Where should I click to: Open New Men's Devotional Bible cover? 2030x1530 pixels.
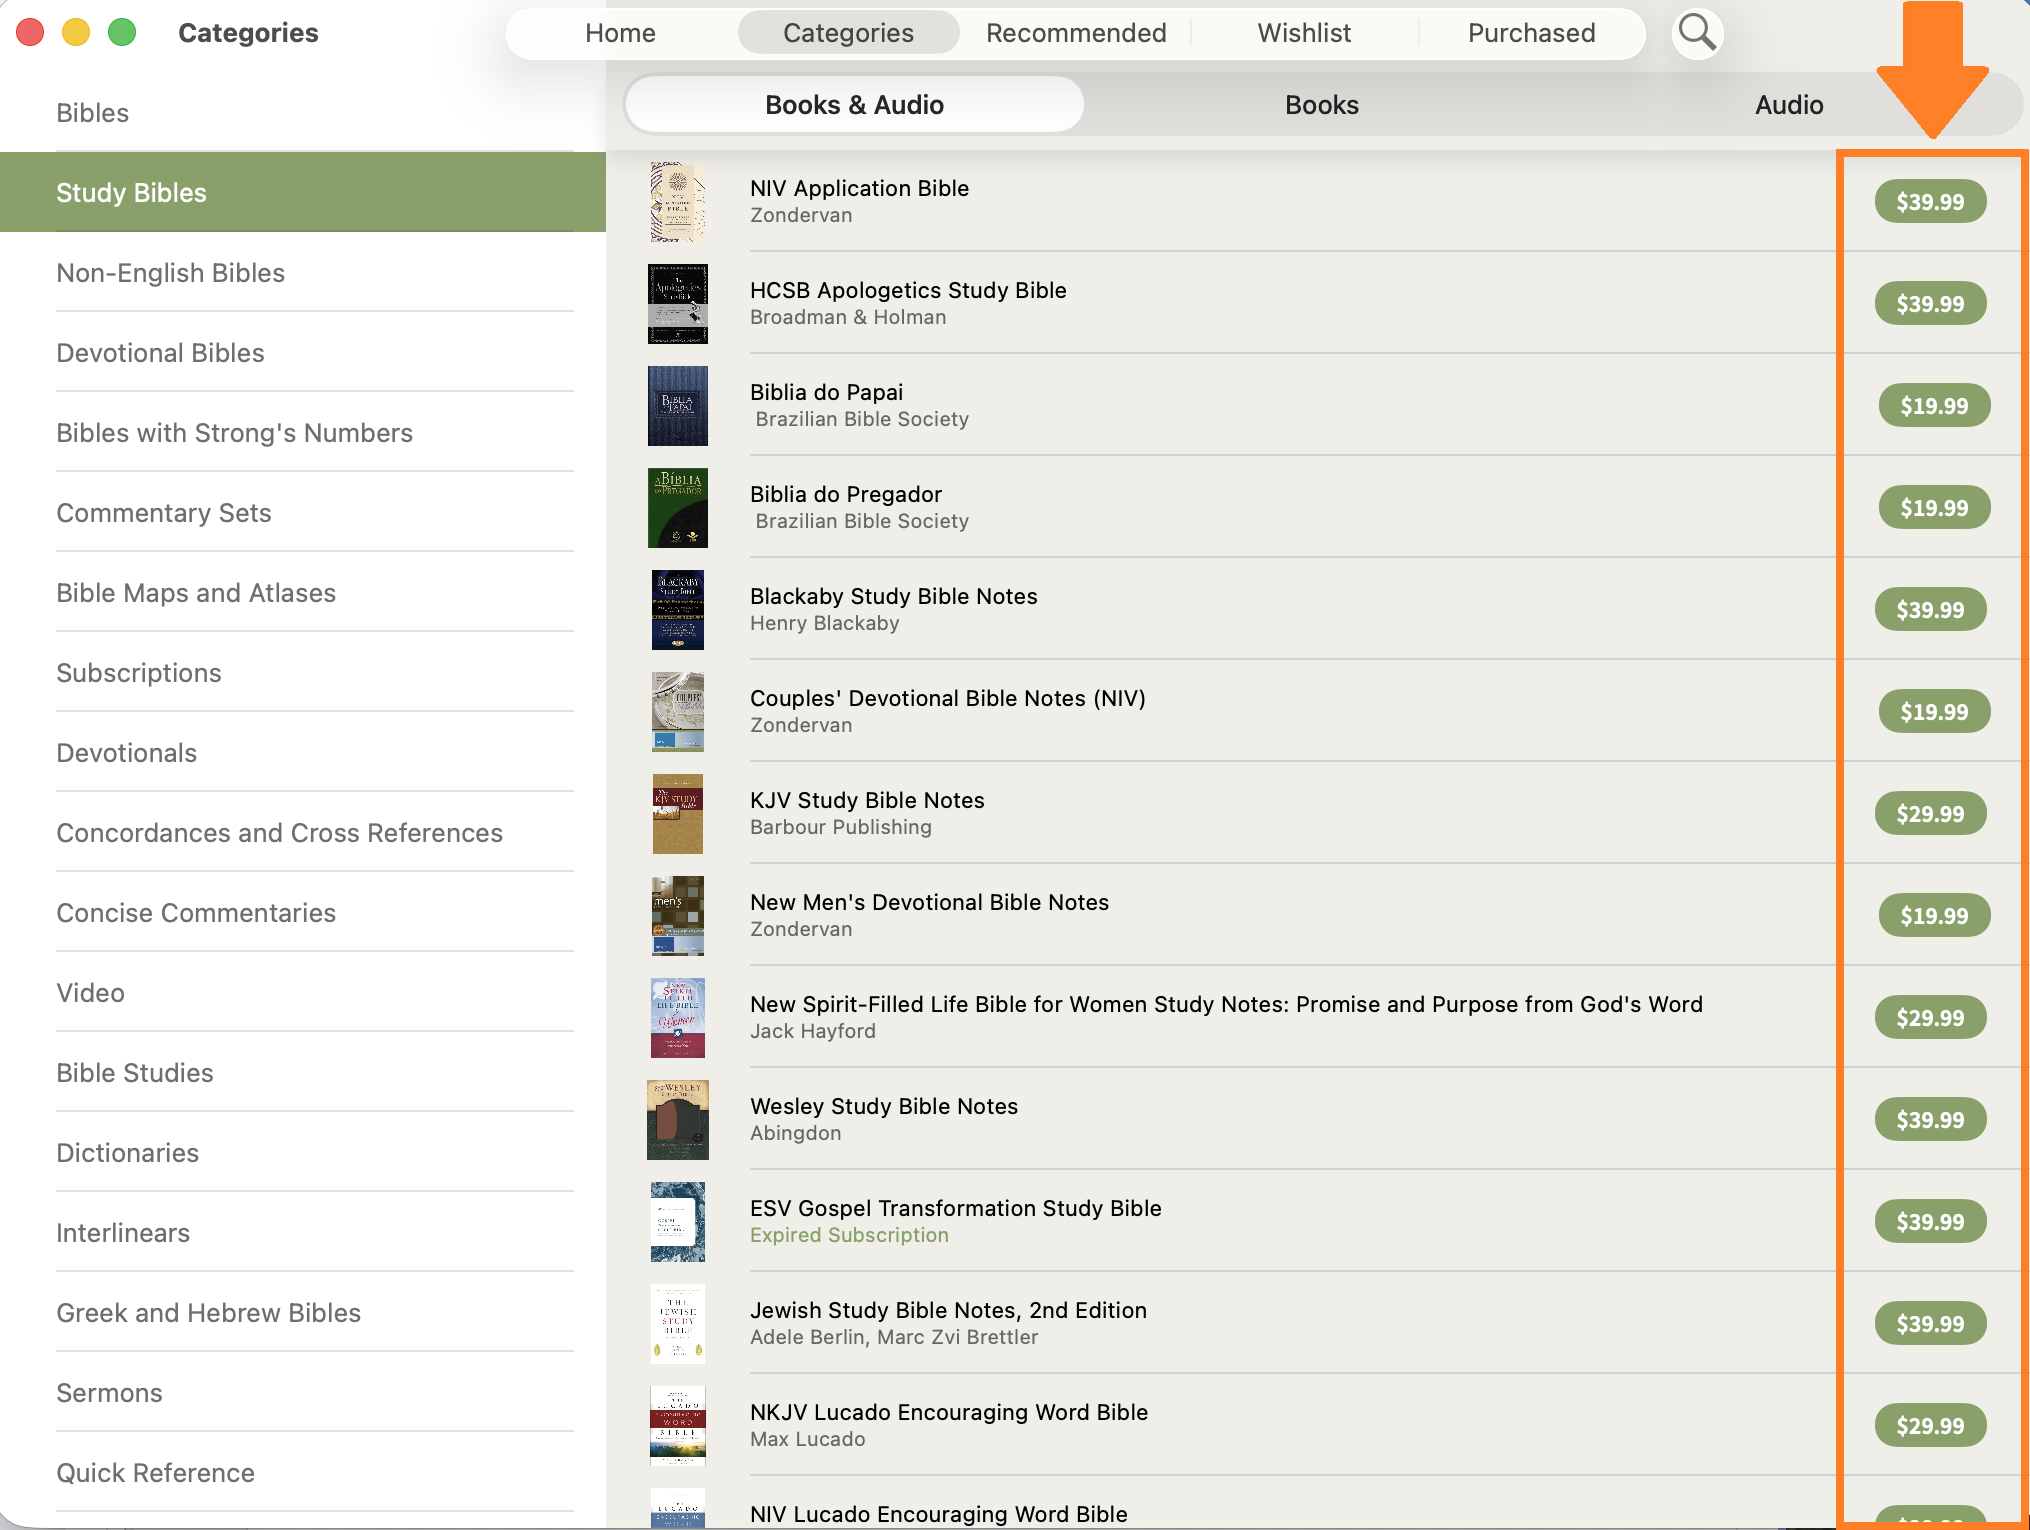point(678,916)
